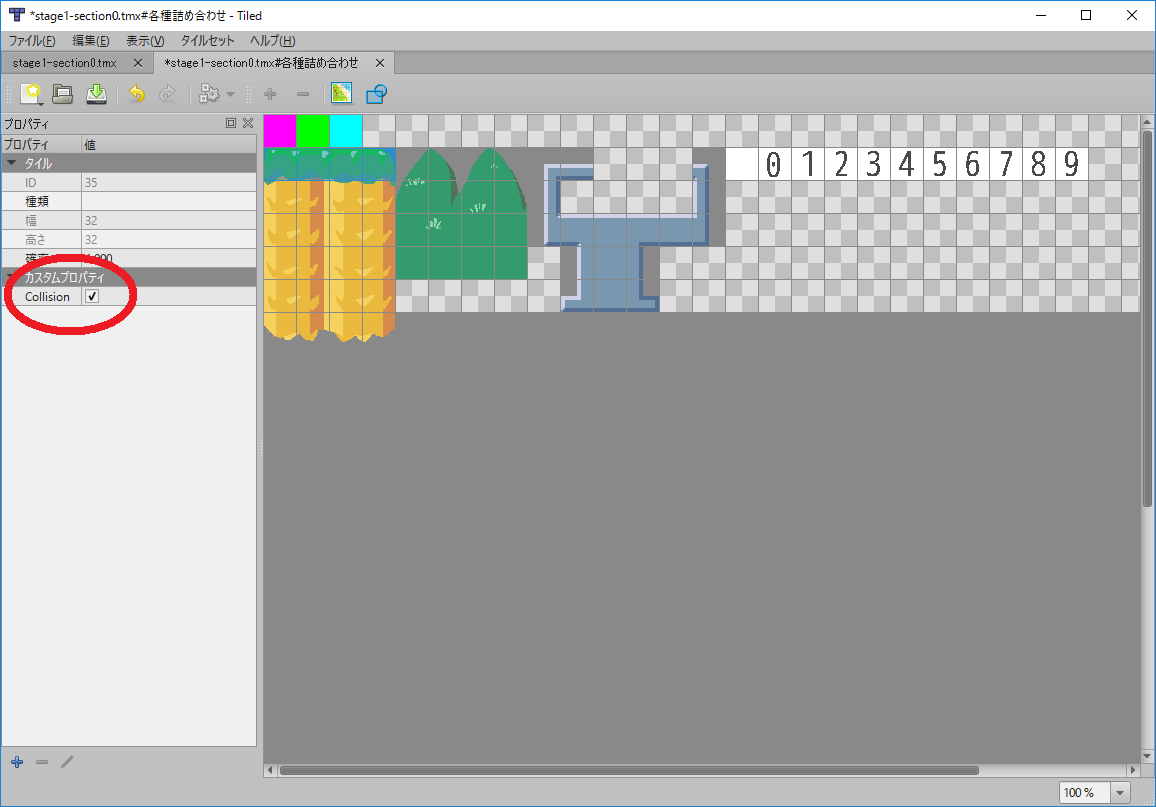This screenshot has width=1156, height=807.
Task: Select the numbered digit 5 tile
Action: pos(938,163)
